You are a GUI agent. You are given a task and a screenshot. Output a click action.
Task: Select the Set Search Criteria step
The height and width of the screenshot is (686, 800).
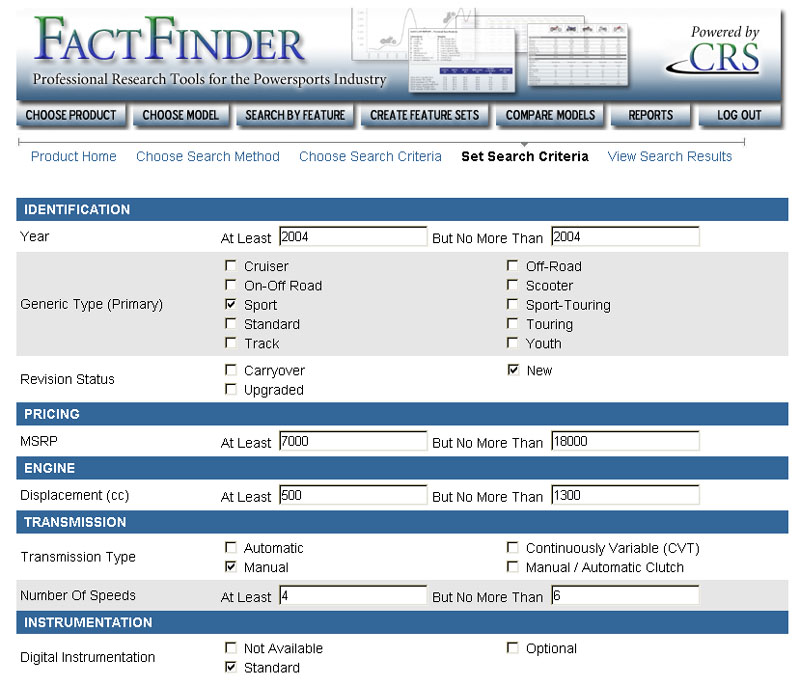(x=524, y=156)
